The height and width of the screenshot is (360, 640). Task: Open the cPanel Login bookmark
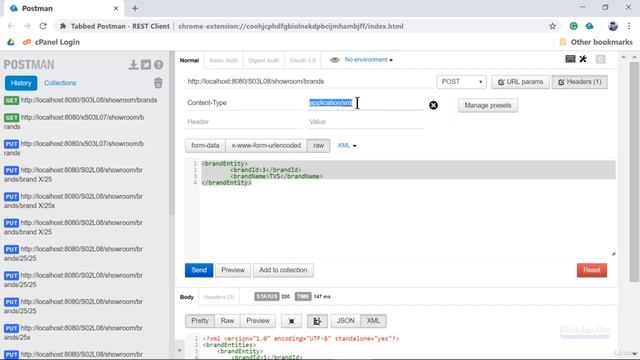(x=51, y=42)
